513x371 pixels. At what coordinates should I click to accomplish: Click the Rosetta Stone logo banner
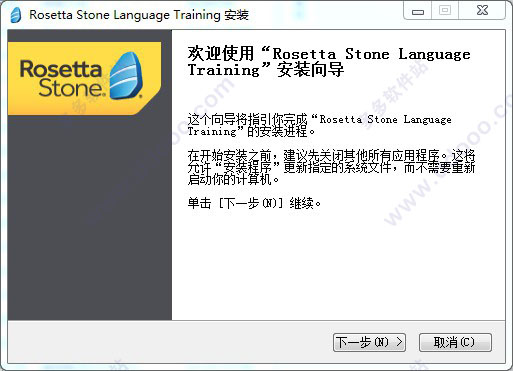coord(85,78)
